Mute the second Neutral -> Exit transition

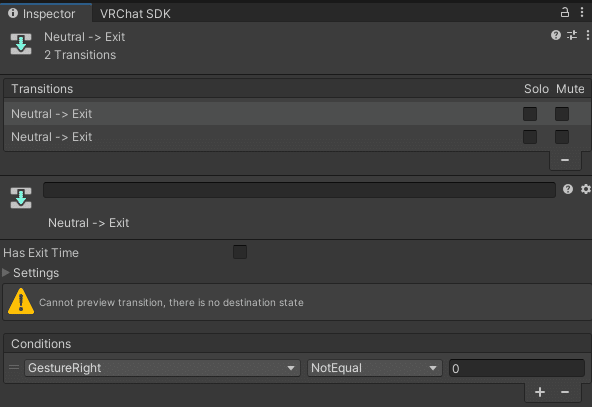click(x=562, y=137)
